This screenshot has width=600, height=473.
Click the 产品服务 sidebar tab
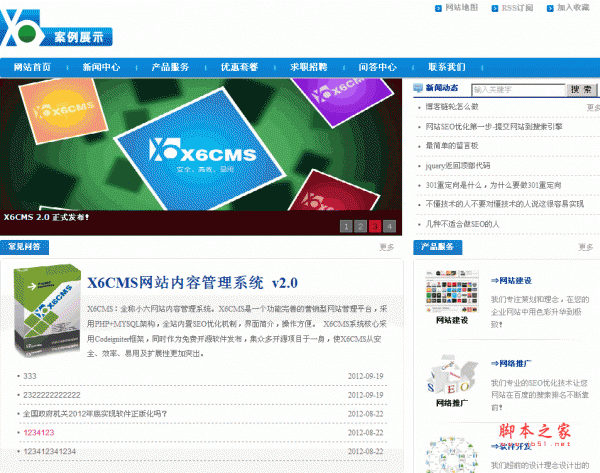(x=438, y=247)
